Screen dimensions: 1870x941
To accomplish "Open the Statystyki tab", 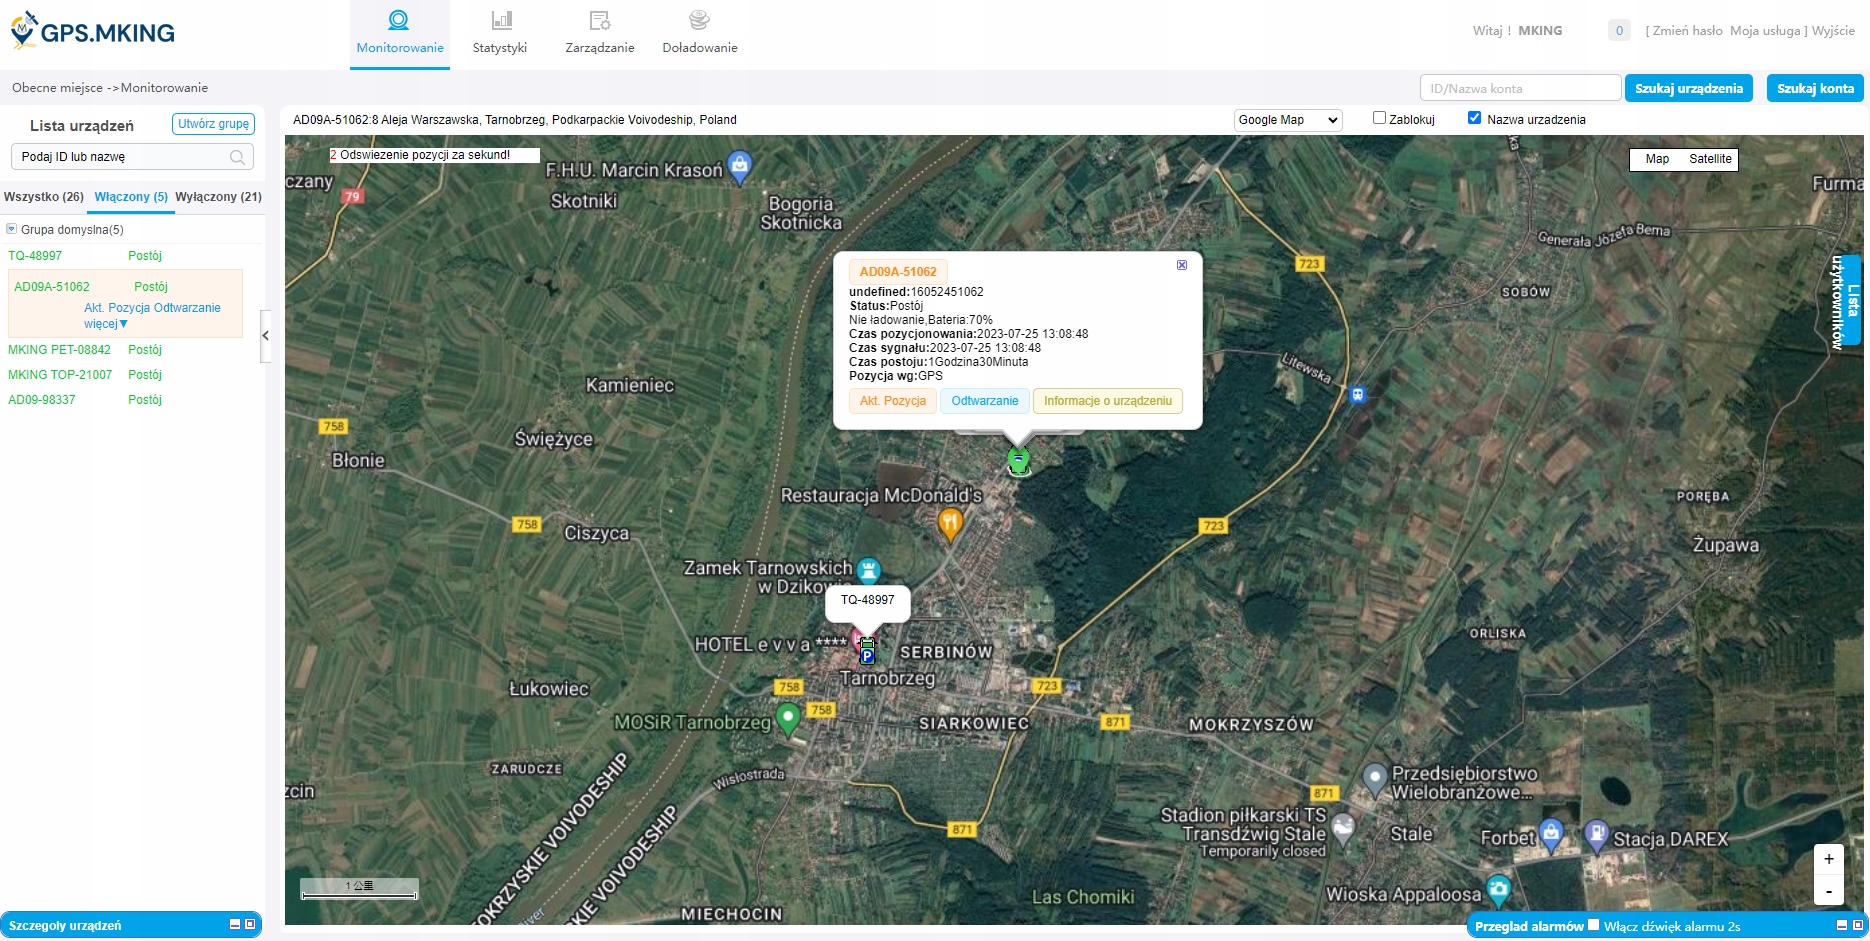I will click(500, 33).
